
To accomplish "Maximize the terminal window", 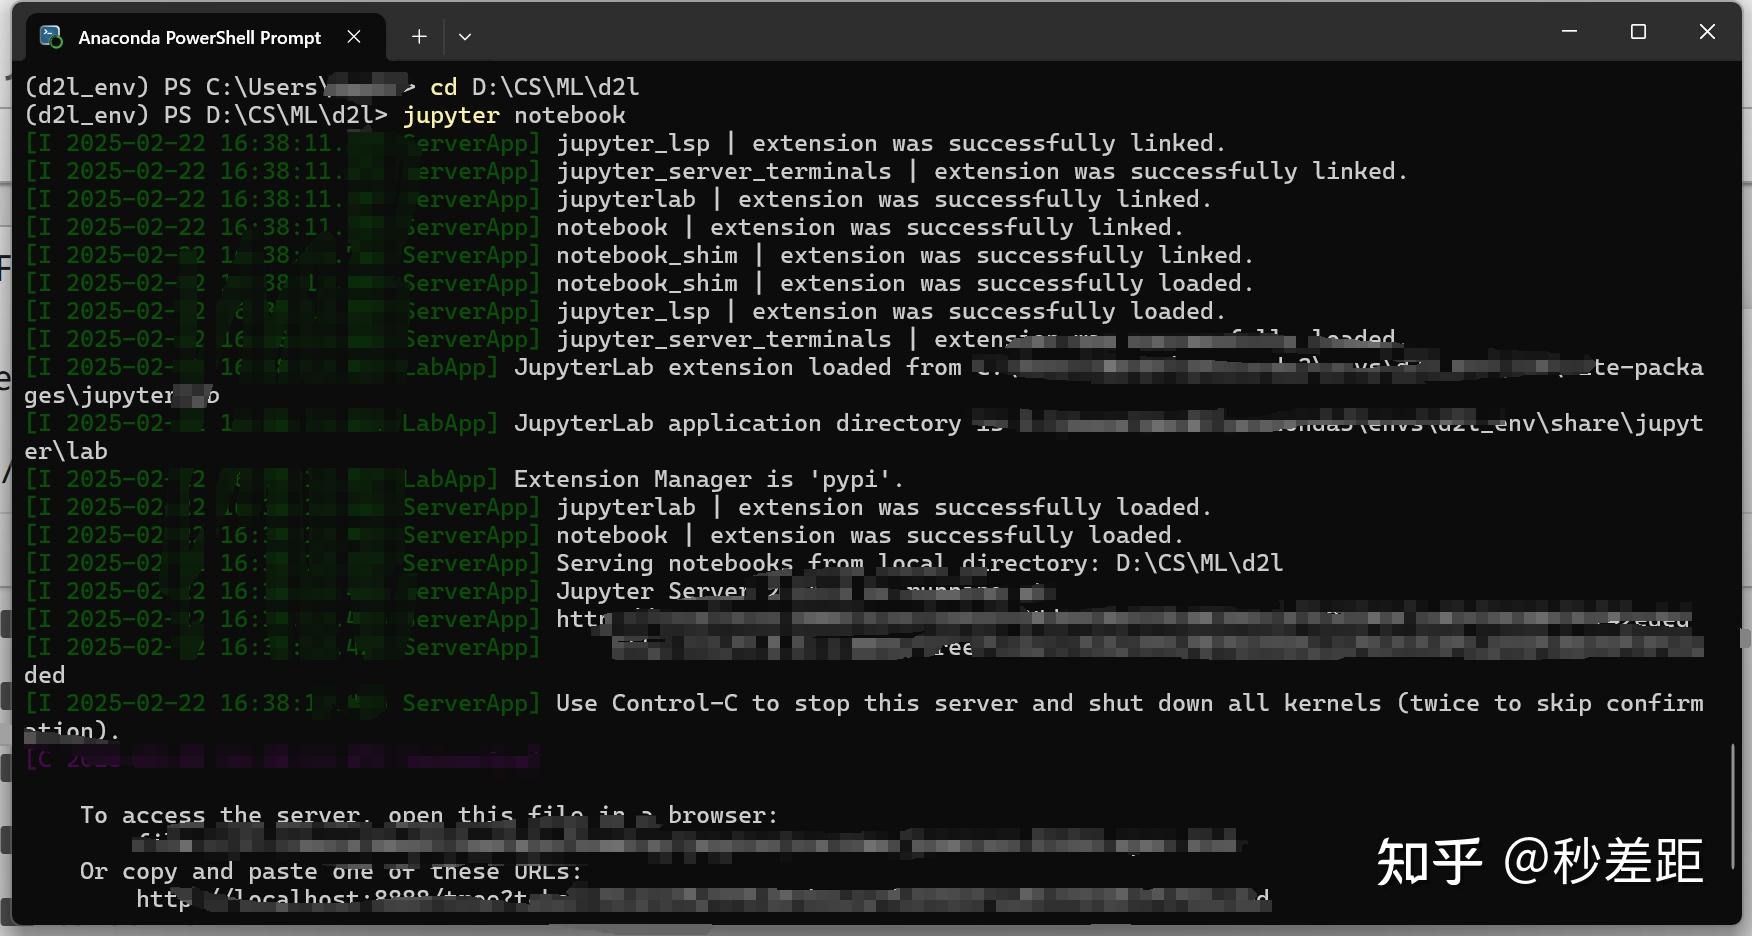I will (1637, 31).
